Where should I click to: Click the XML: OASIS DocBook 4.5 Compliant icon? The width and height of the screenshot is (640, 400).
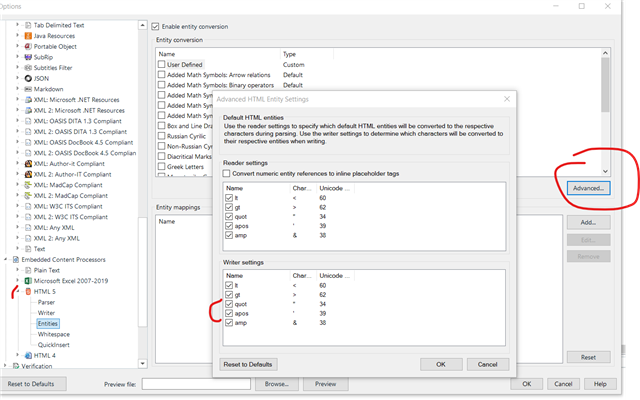point(28,142)
